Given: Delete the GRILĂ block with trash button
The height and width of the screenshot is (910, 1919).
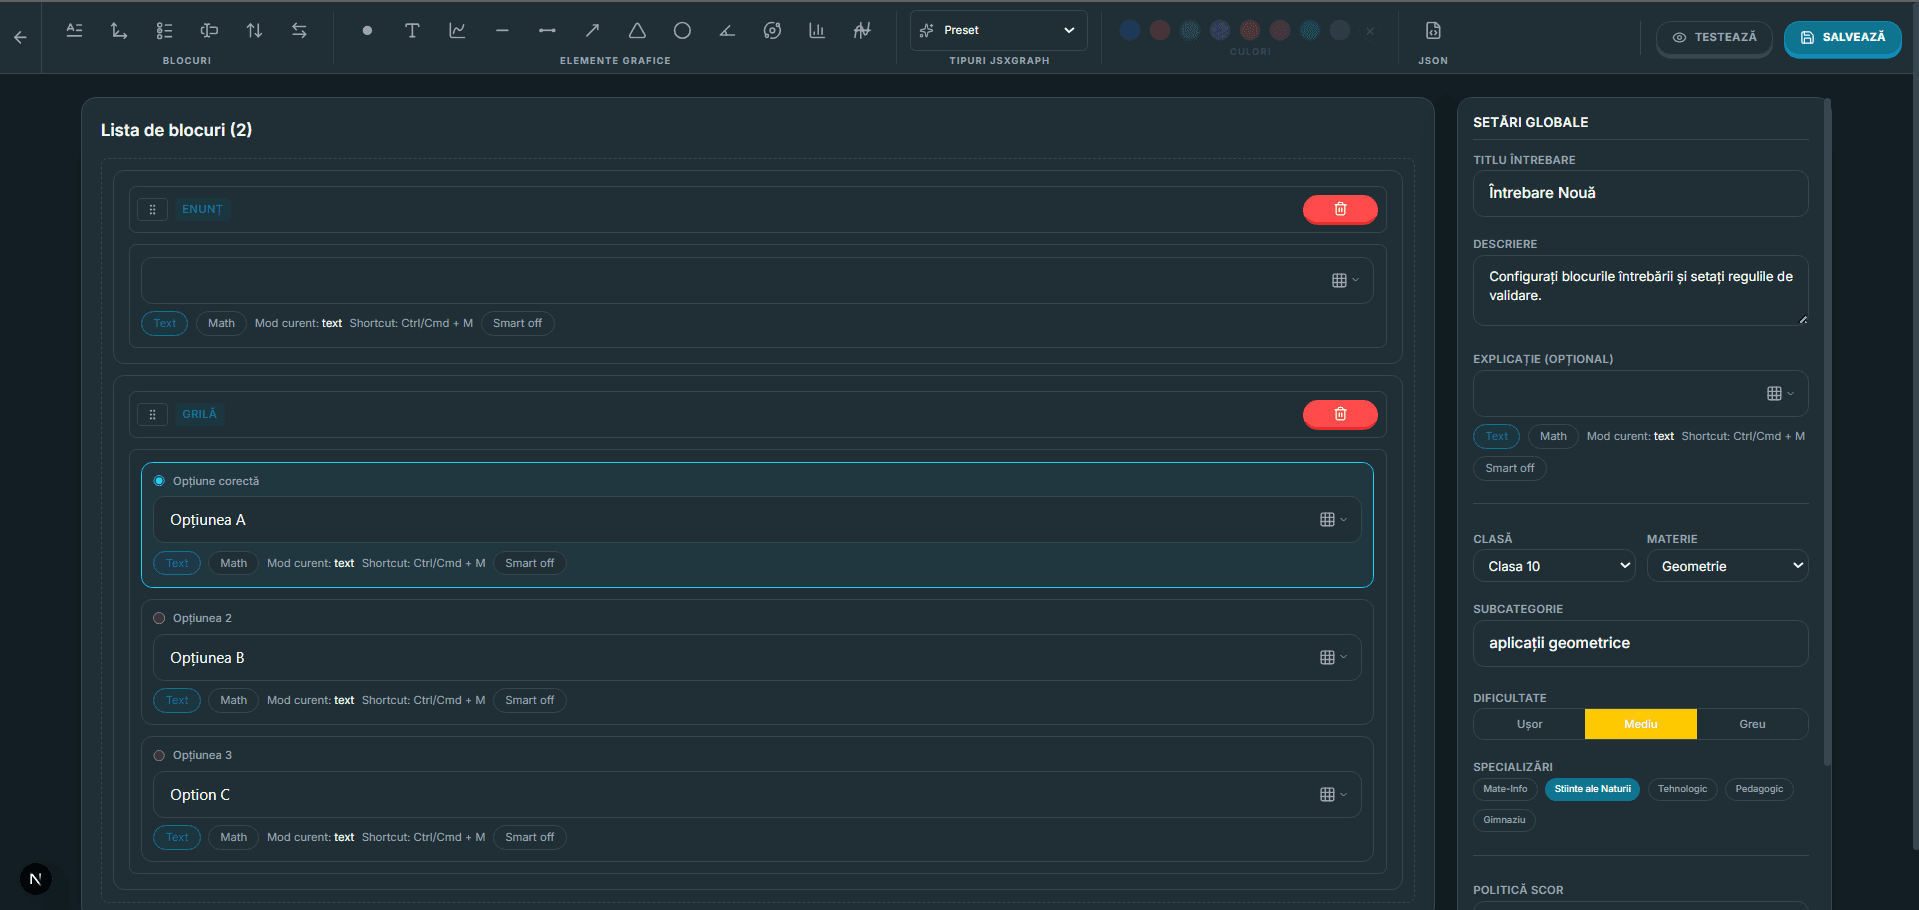Looking at the screenshot, I should point(1340,414).
